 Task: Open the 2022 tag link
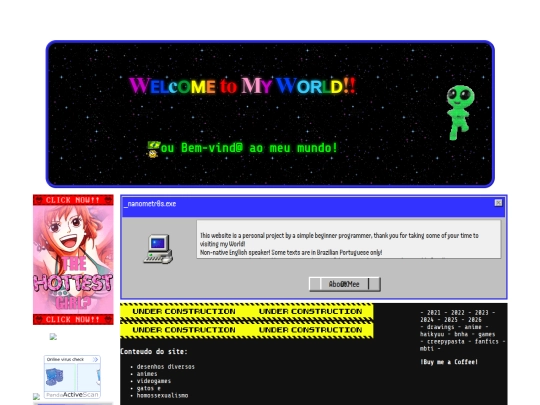click(458, 313)
